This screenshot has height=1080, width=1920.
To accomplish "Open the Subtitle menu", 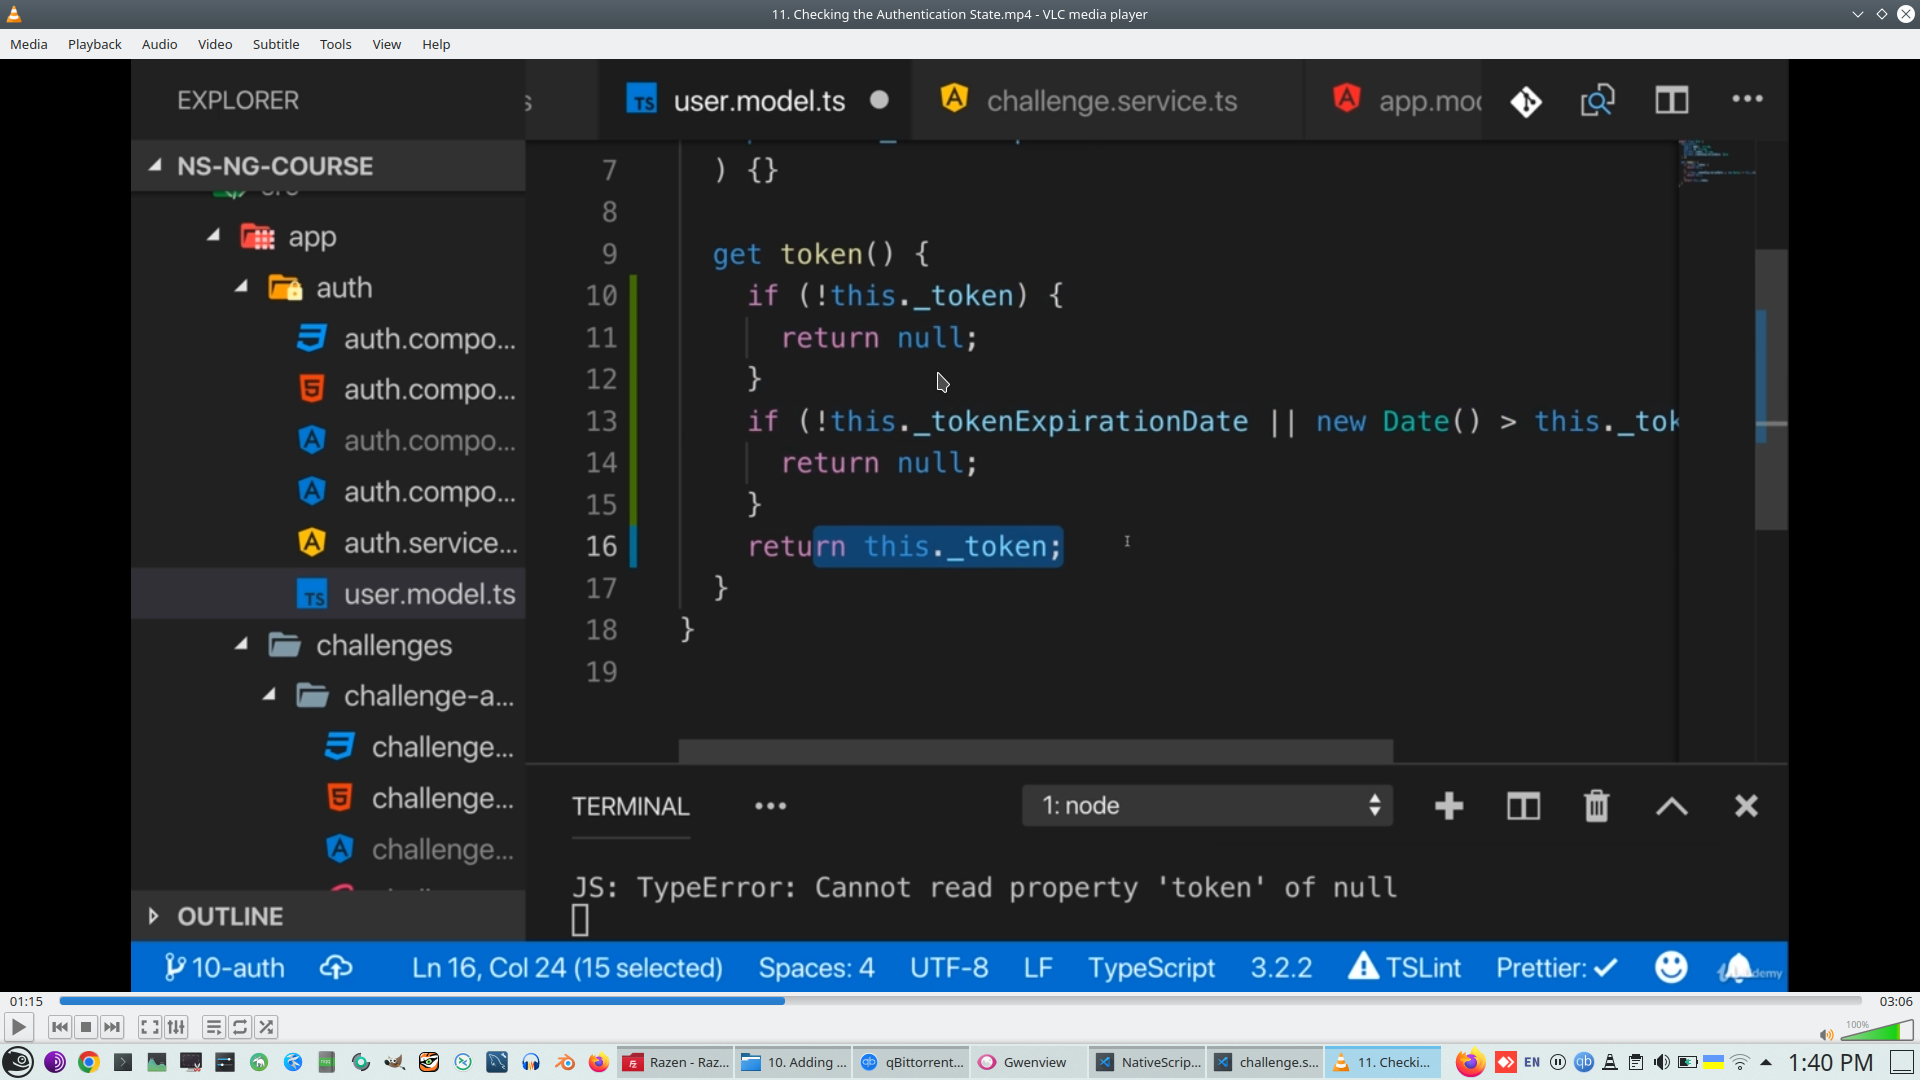I will point(275,44).
